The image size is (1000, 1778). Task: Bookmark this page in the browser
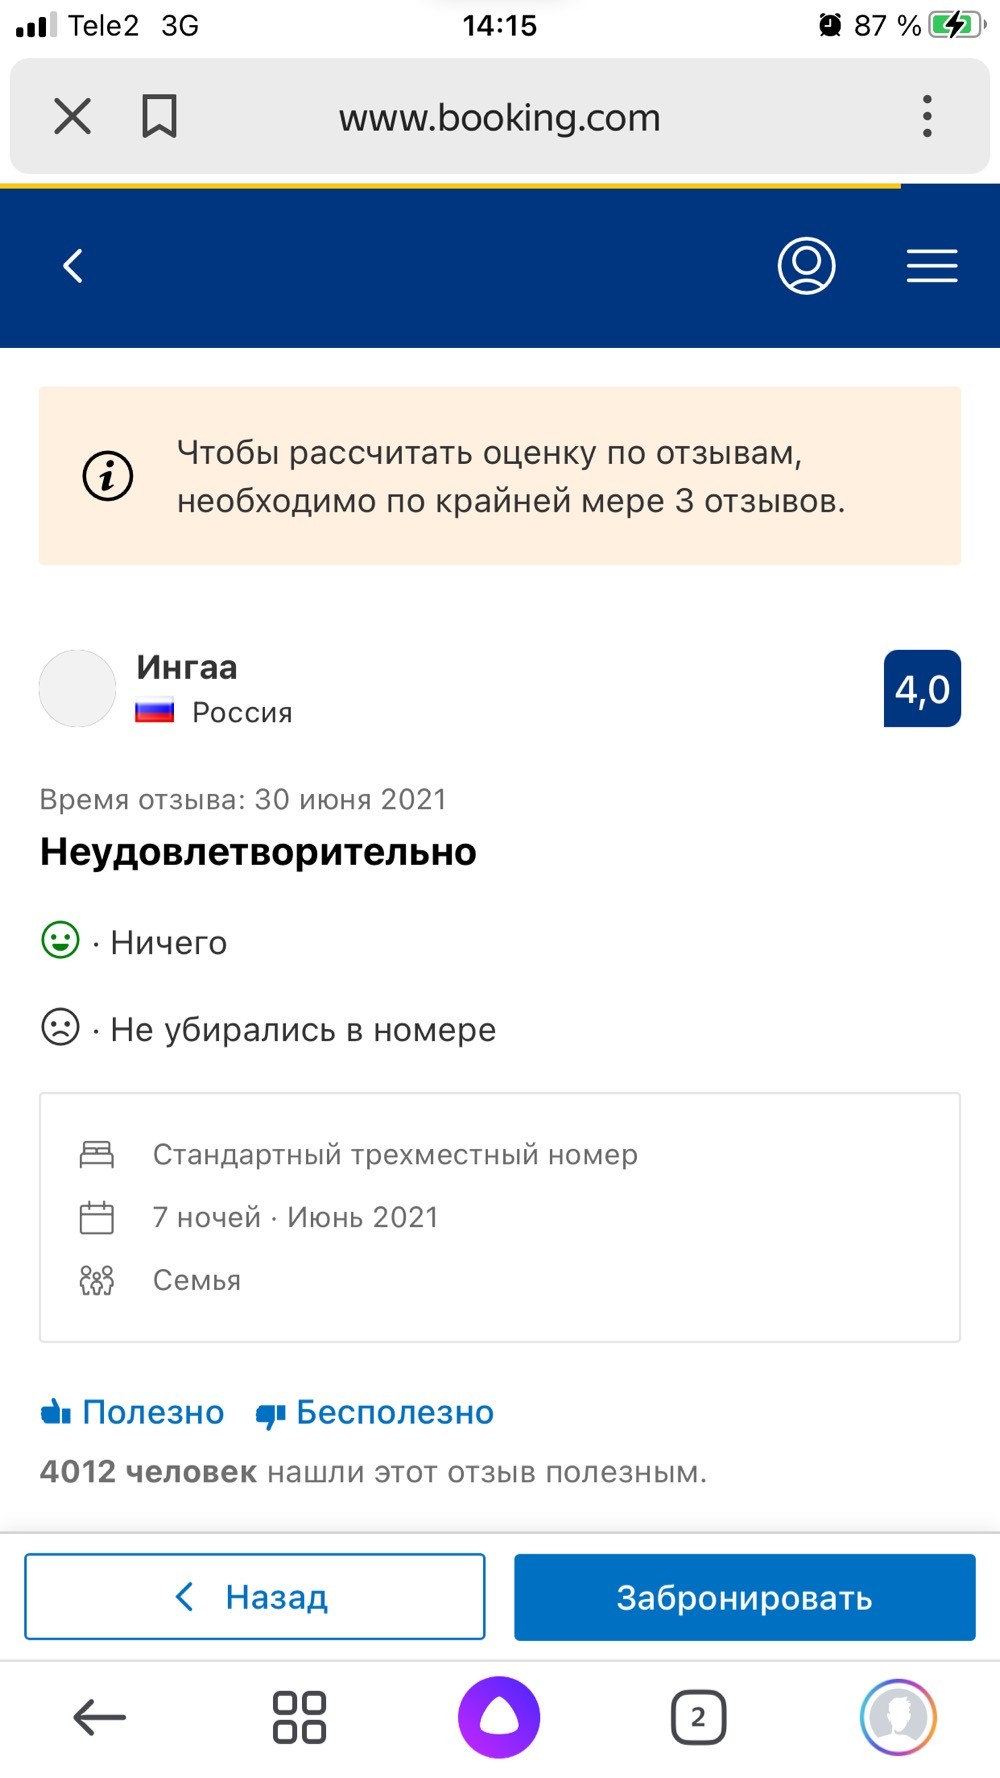pos(159,116)
